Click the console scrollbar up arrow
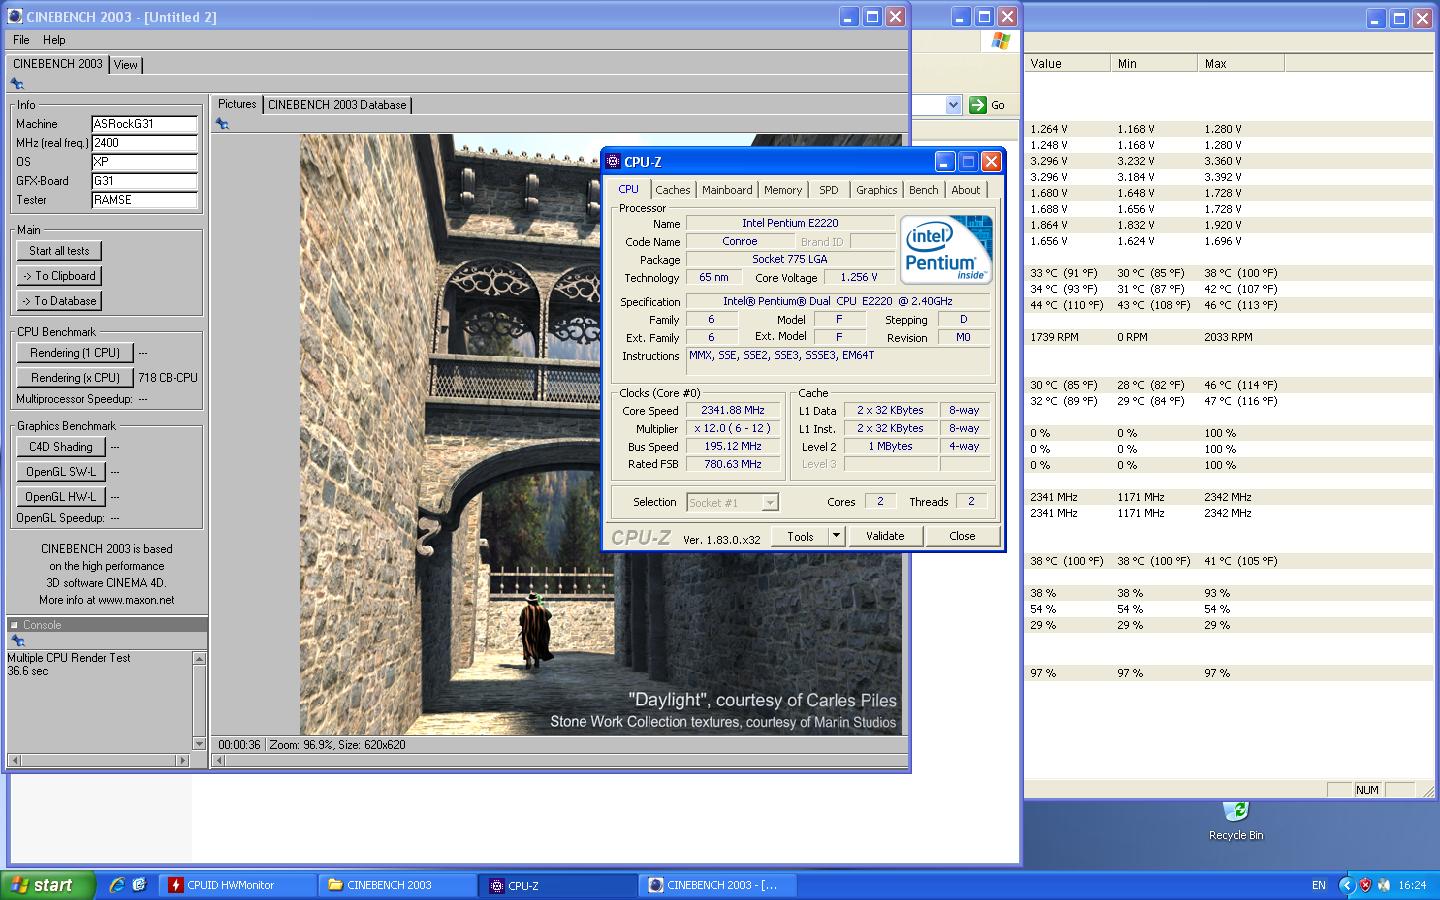1440x900 pixels. [x=199, y=659]
